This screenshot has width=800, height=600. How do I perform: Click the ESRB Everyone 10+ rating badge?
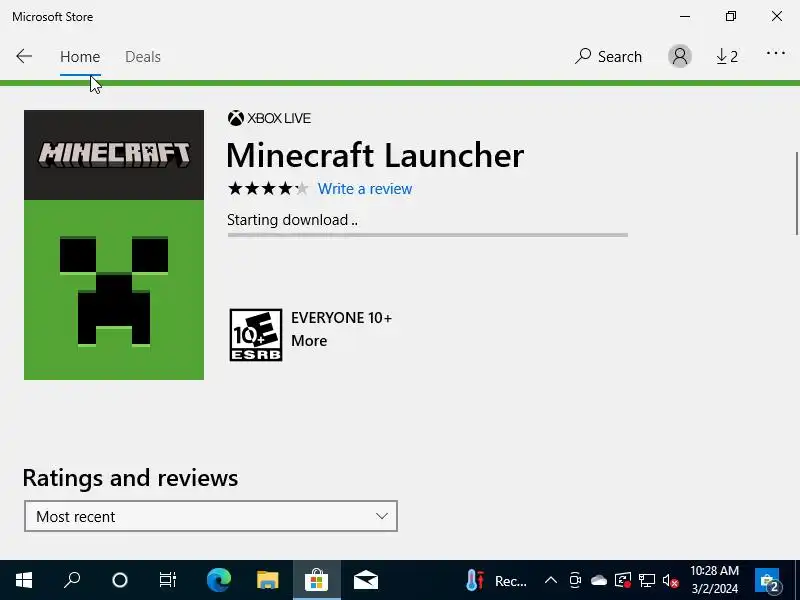click(256, 335)
